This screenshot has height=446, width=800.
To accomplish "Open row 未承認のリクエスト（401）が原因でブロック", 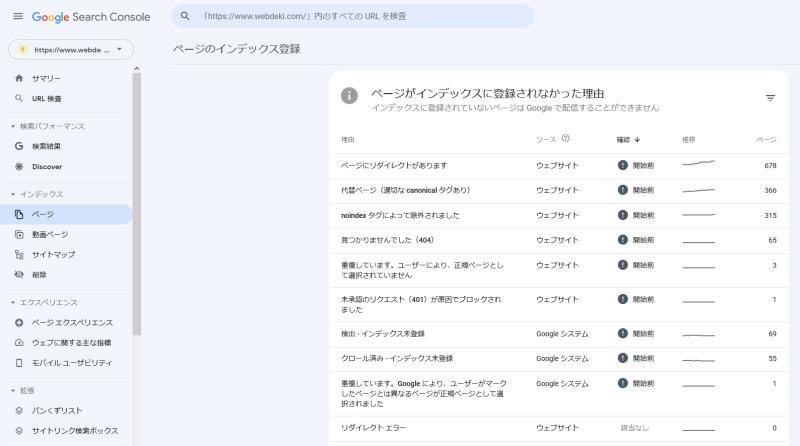I will point(559,305).
